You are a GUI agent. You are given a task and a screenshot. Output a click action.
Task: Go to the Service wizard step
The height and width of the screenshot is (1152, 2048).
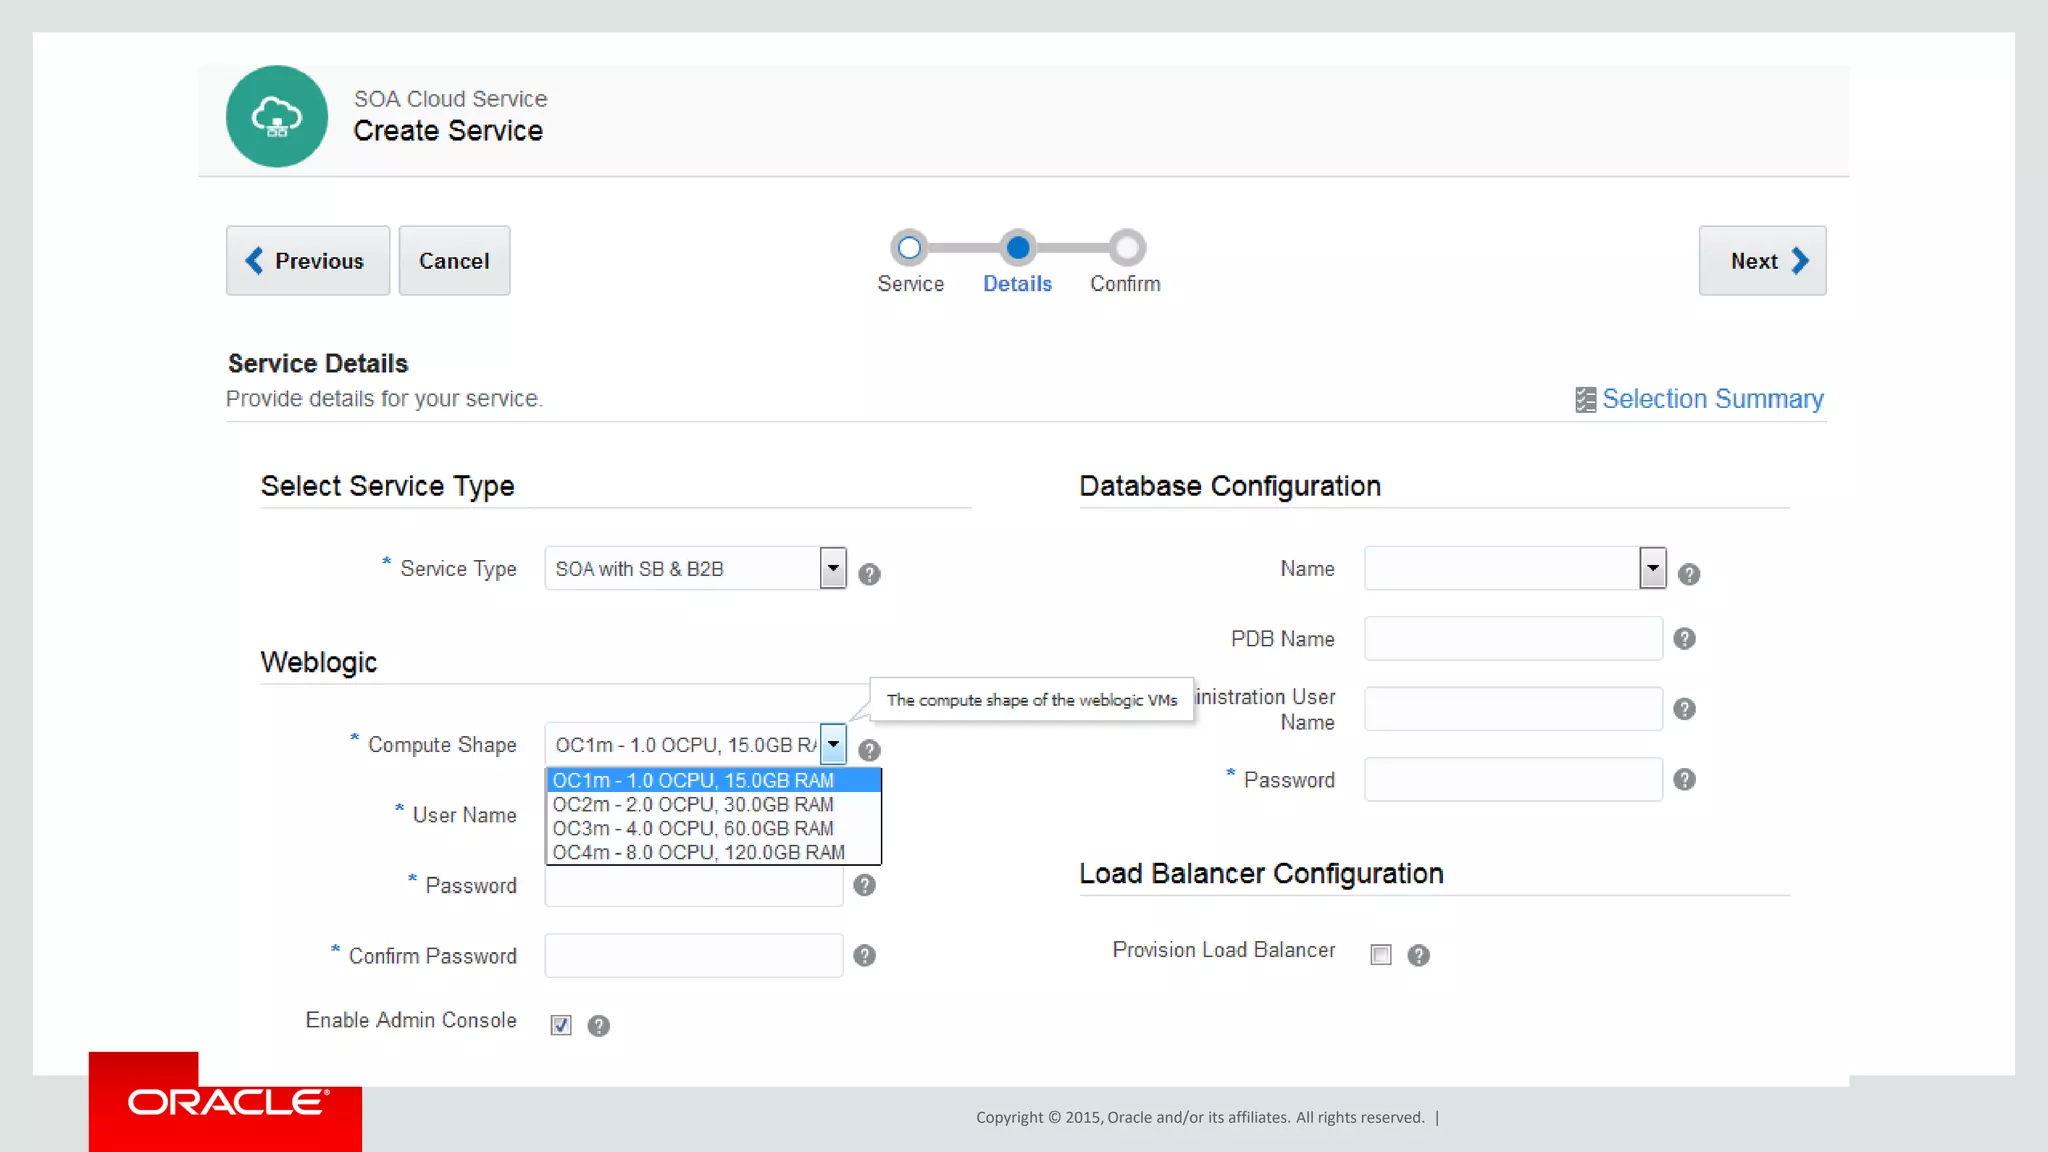(909, 248)
